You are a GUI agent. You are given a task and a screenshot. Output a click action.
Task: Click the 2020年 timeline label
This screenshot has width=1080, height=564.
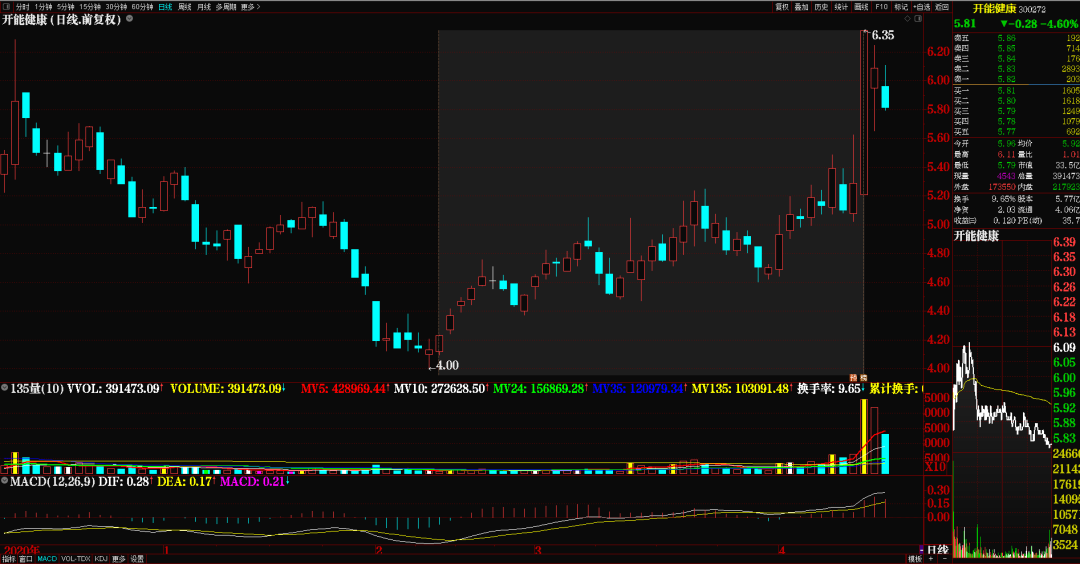coord(21,550)
